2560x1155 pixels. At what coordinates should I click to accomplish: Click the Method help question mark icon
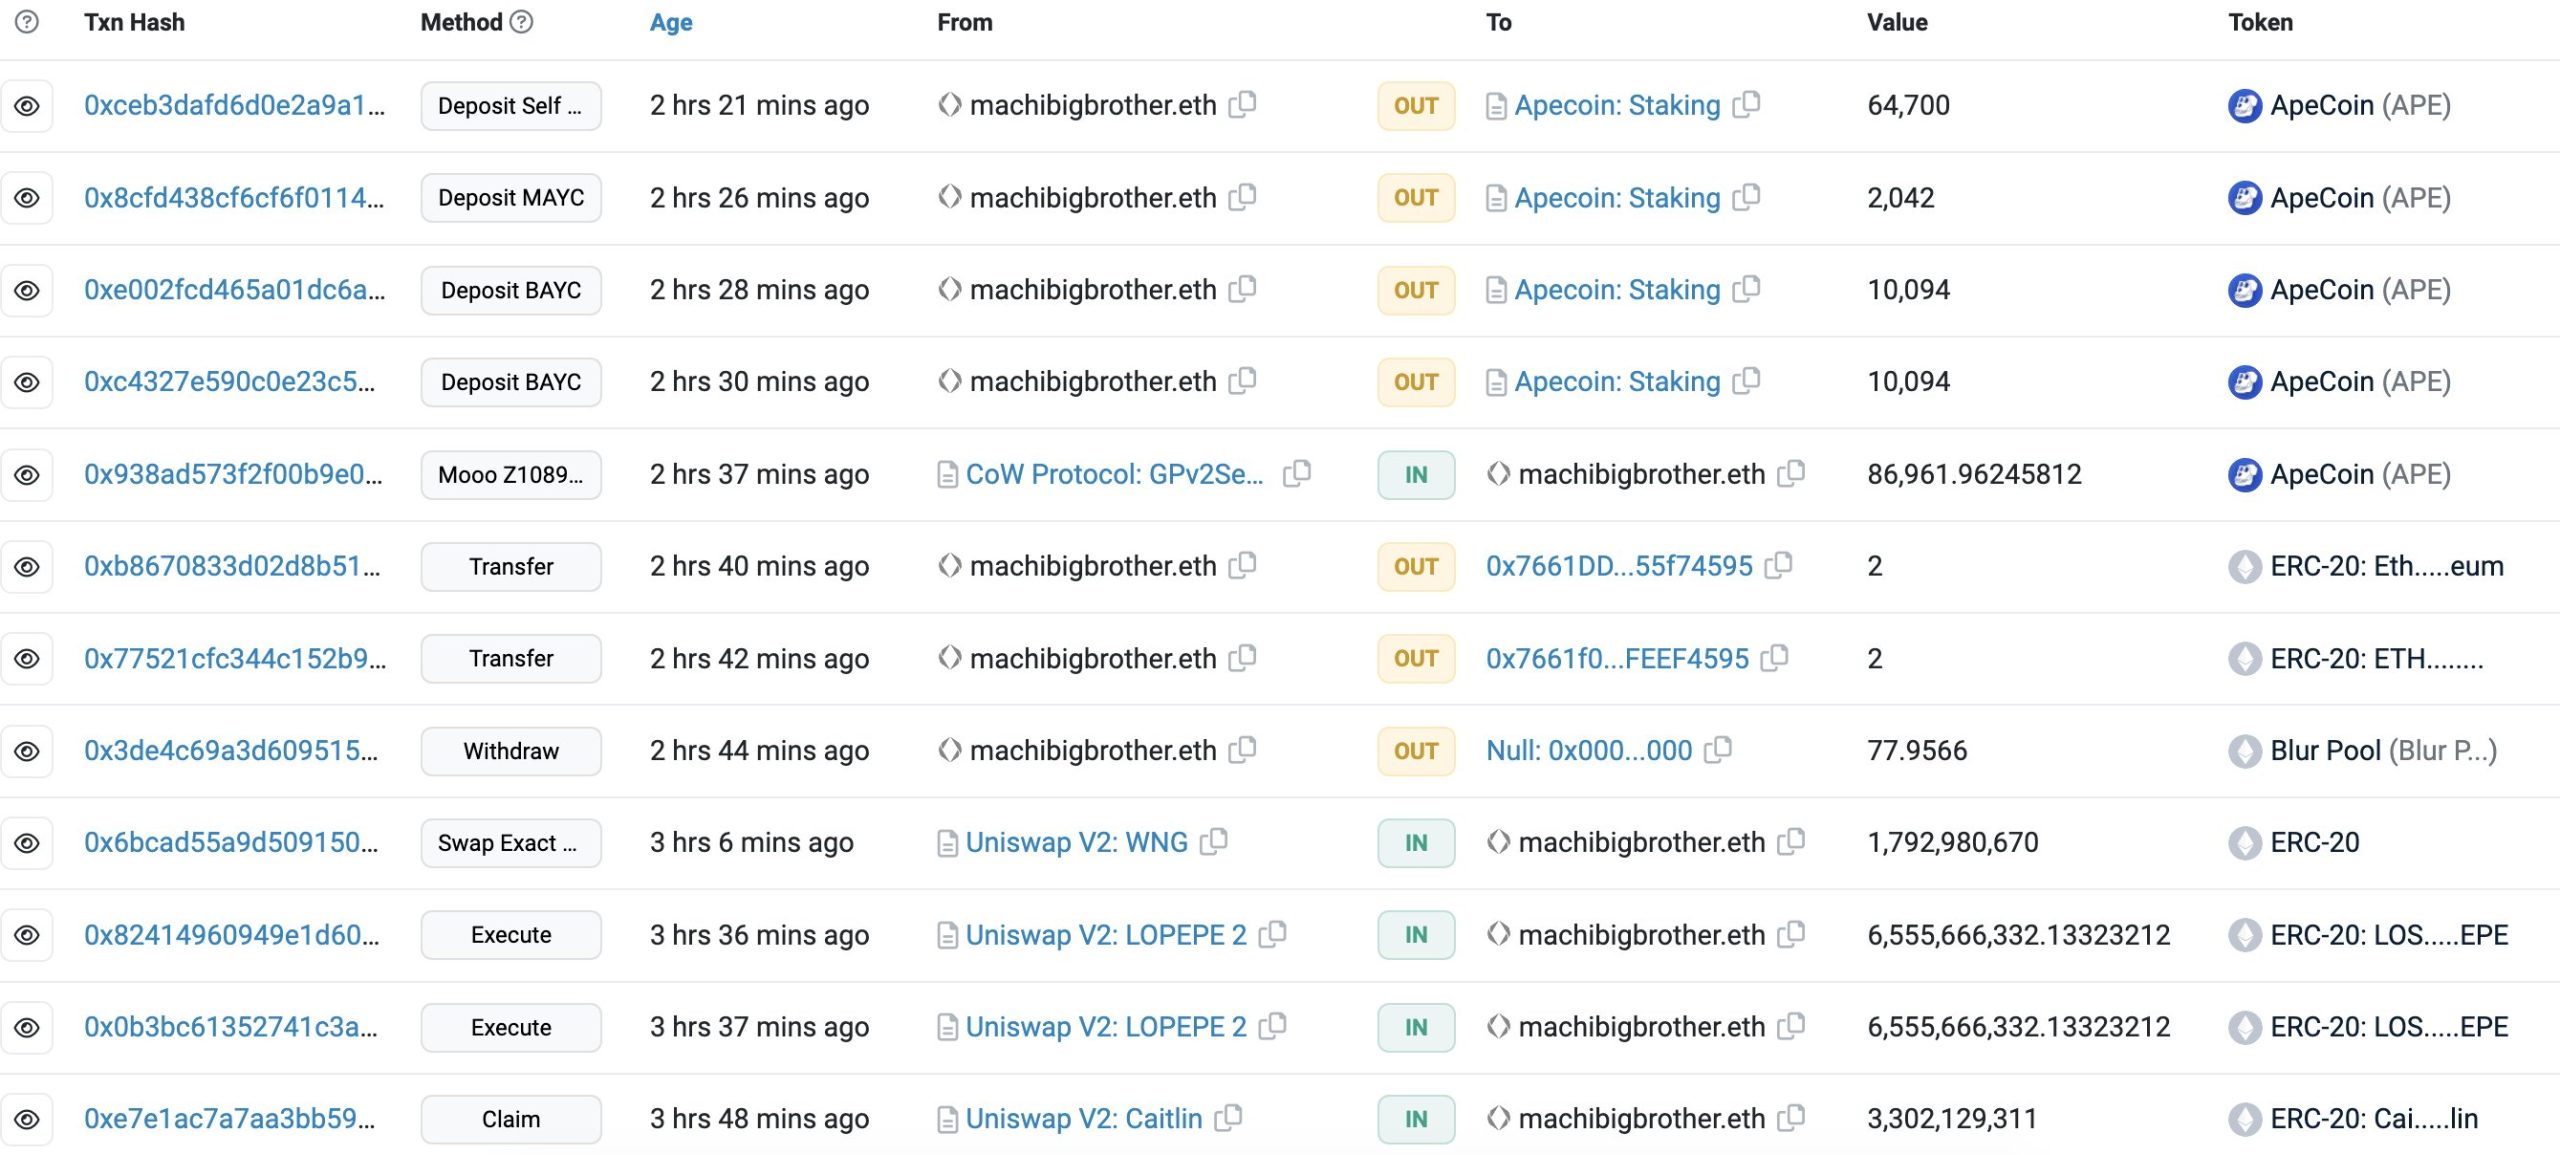click(x=522, y=22)
